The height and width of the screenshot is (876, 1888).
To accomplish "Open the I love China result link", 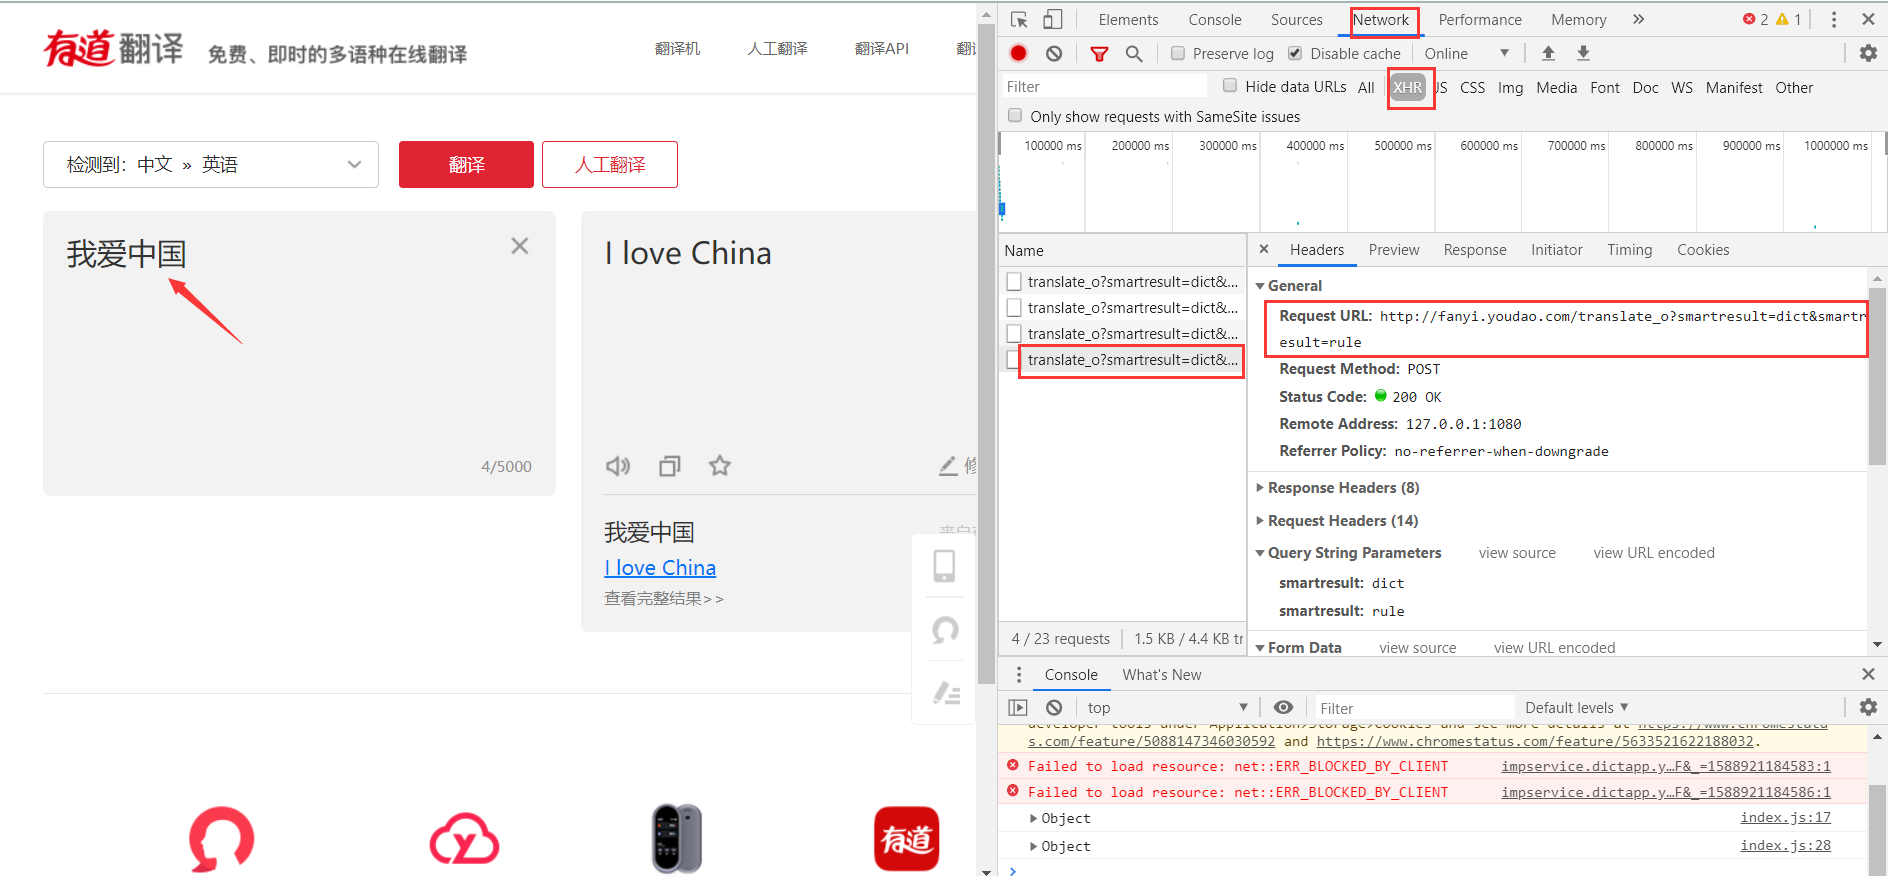I will (x=660, y=567).
